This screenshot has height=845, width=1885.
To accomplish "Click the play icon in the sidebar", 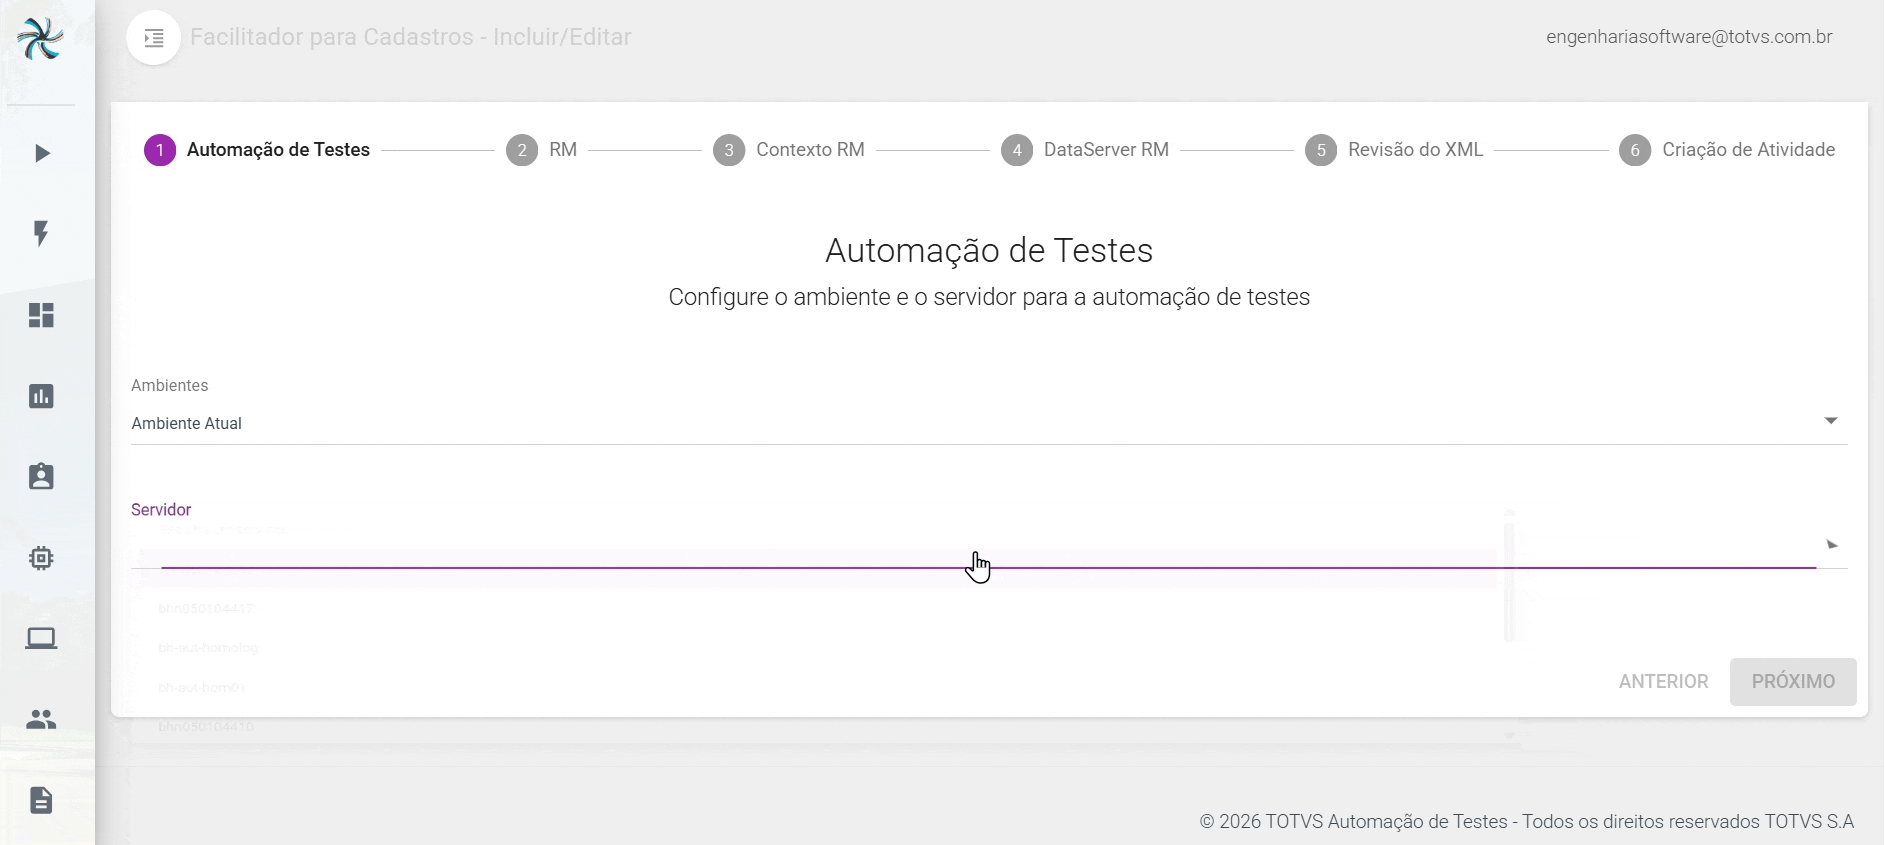I will coord(41,153).
